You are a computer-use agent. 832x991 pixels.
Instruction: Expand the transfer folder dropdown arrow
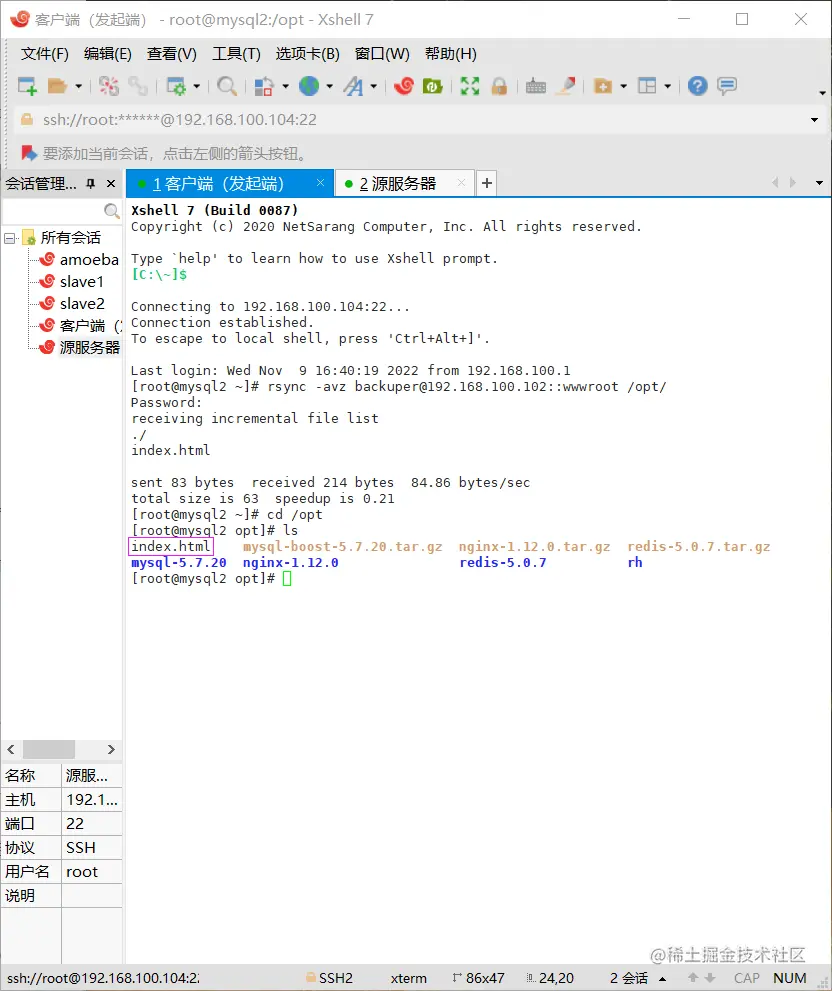623,86
